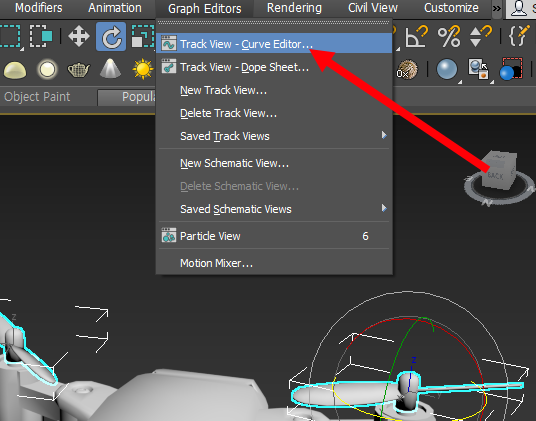This screenshot has height=421, width=536.
Task: Select the Scale tool
Action: (x=142, y=36)
